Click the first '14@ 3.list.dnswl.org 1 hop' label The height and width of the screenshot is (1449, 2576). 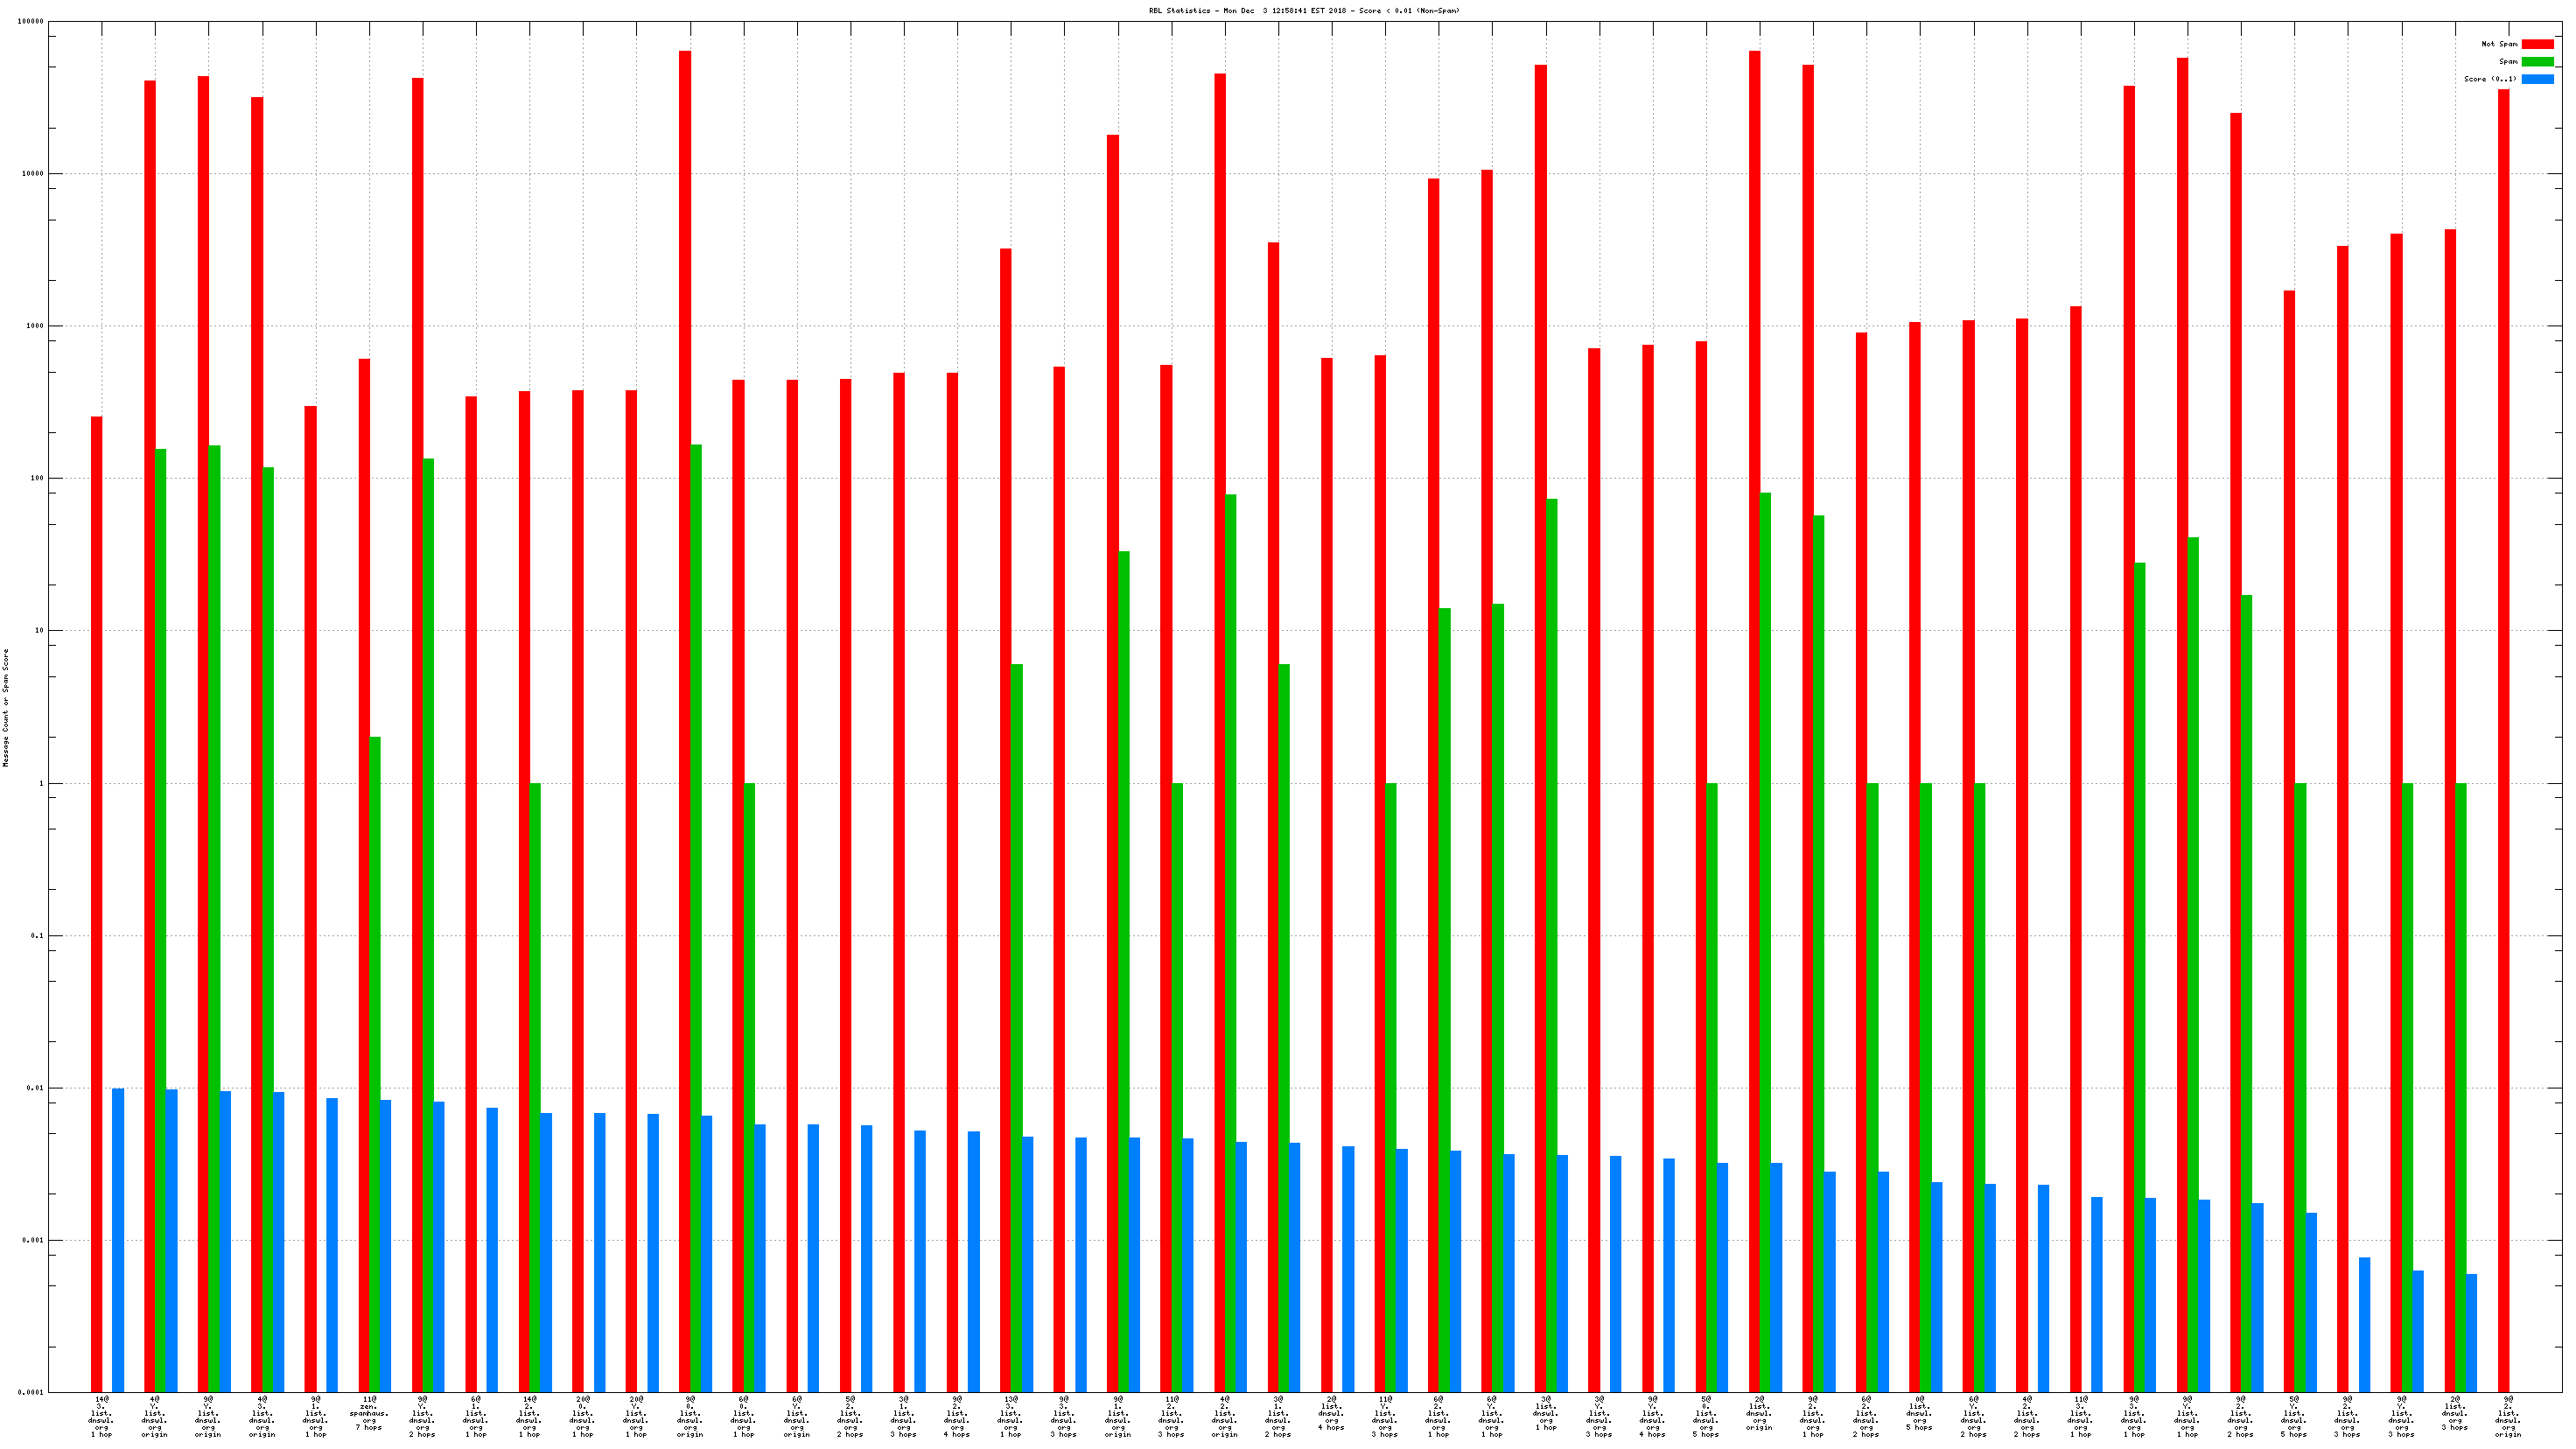(101, 1416)
